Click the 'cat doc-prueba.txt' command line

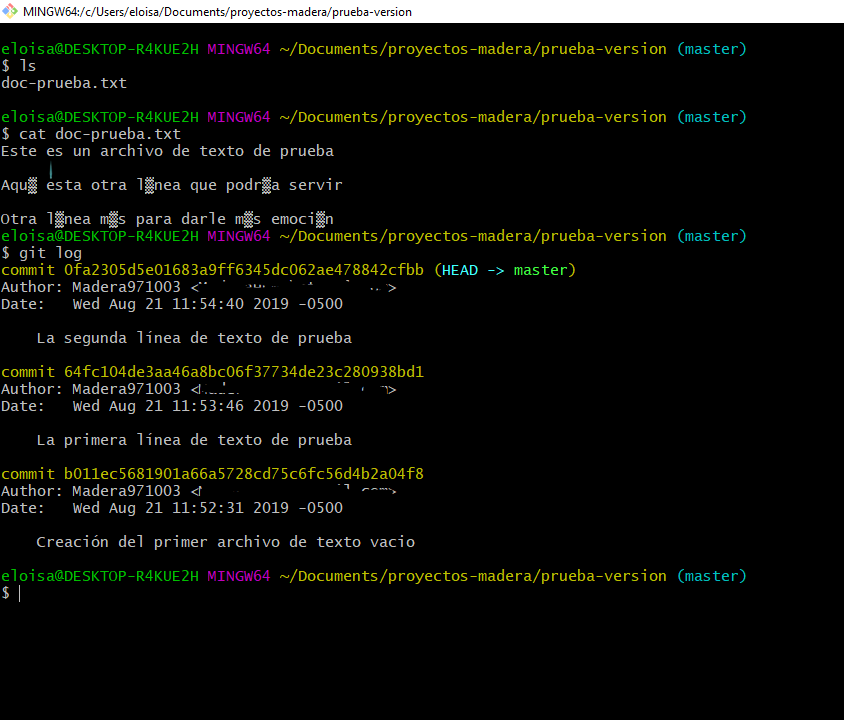(x=99, y=134)
